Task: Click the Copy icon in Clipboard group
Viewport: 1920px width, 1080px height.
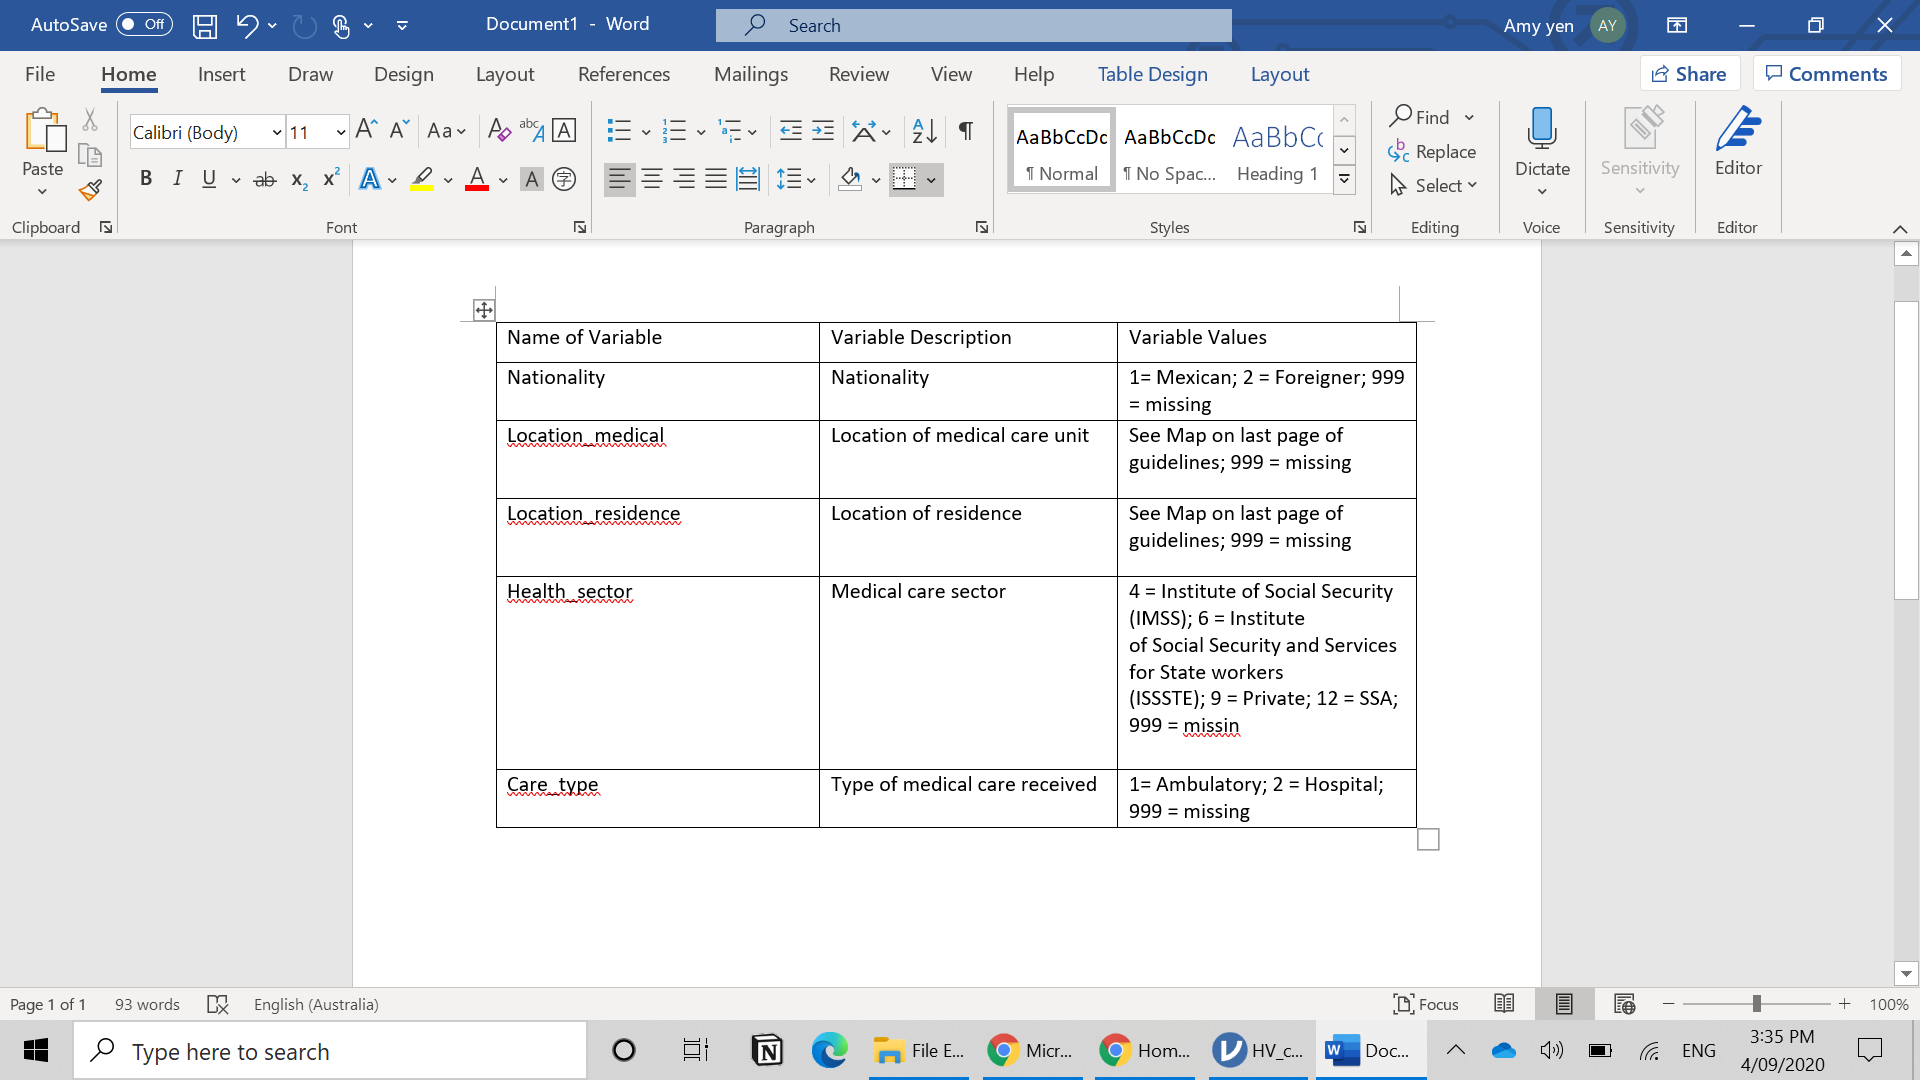Action: [90, 155]
